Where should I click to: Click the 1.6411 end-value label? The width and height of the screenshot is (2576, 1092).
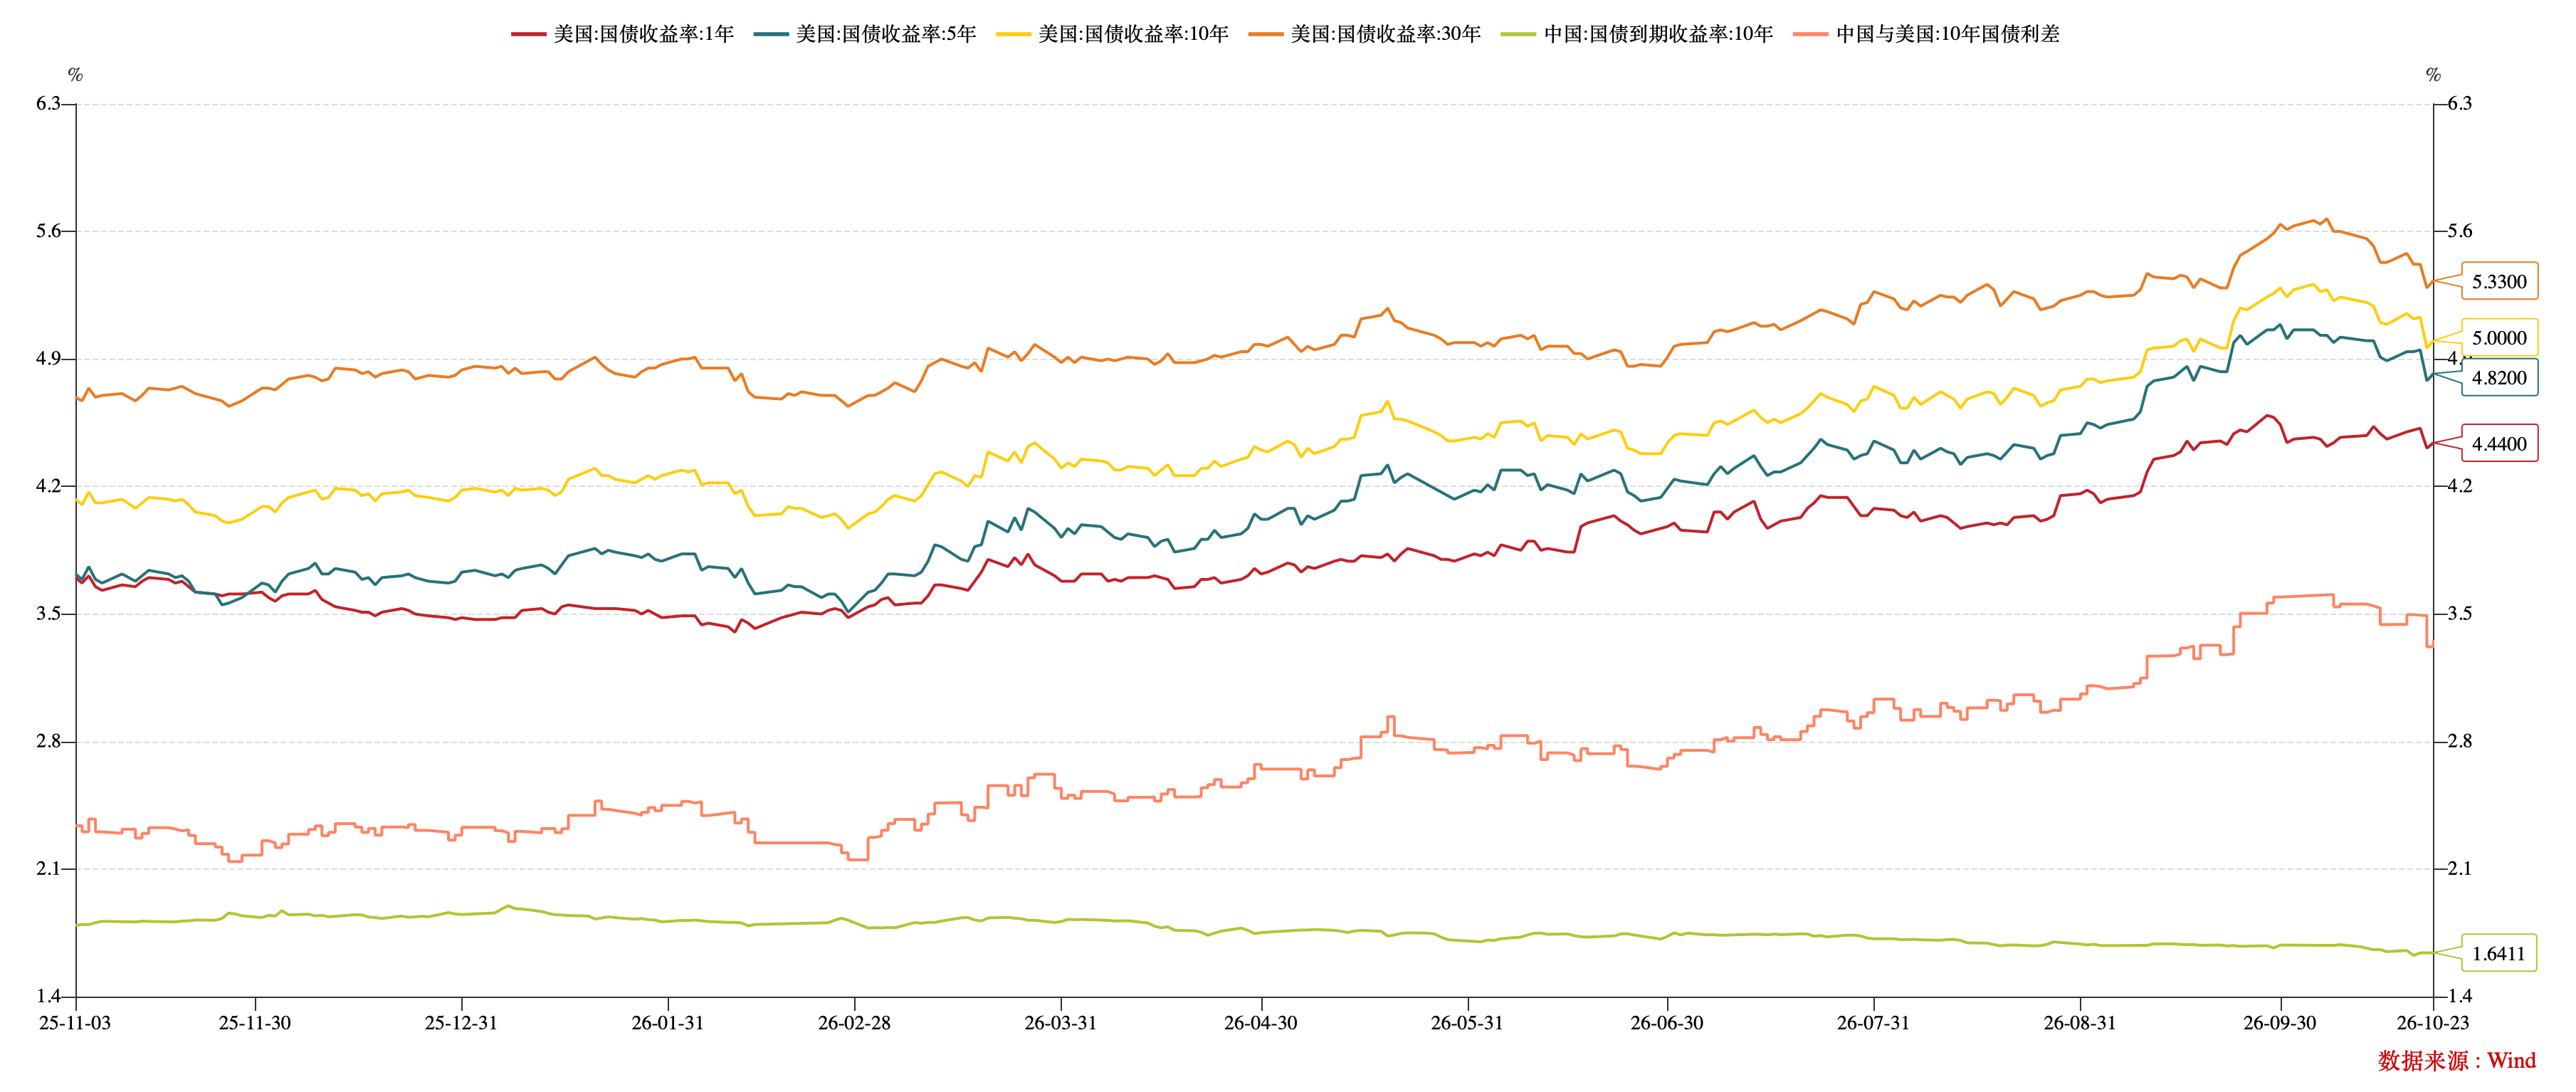point(2499,954)
